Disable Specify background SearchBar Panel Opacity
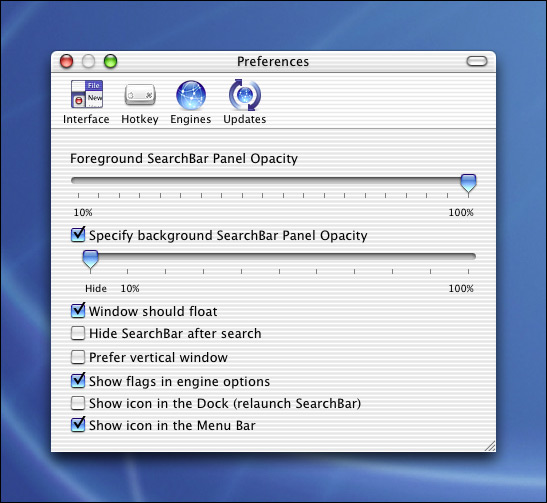Viewport: 547px width, 503px height. tap(78, 235)
